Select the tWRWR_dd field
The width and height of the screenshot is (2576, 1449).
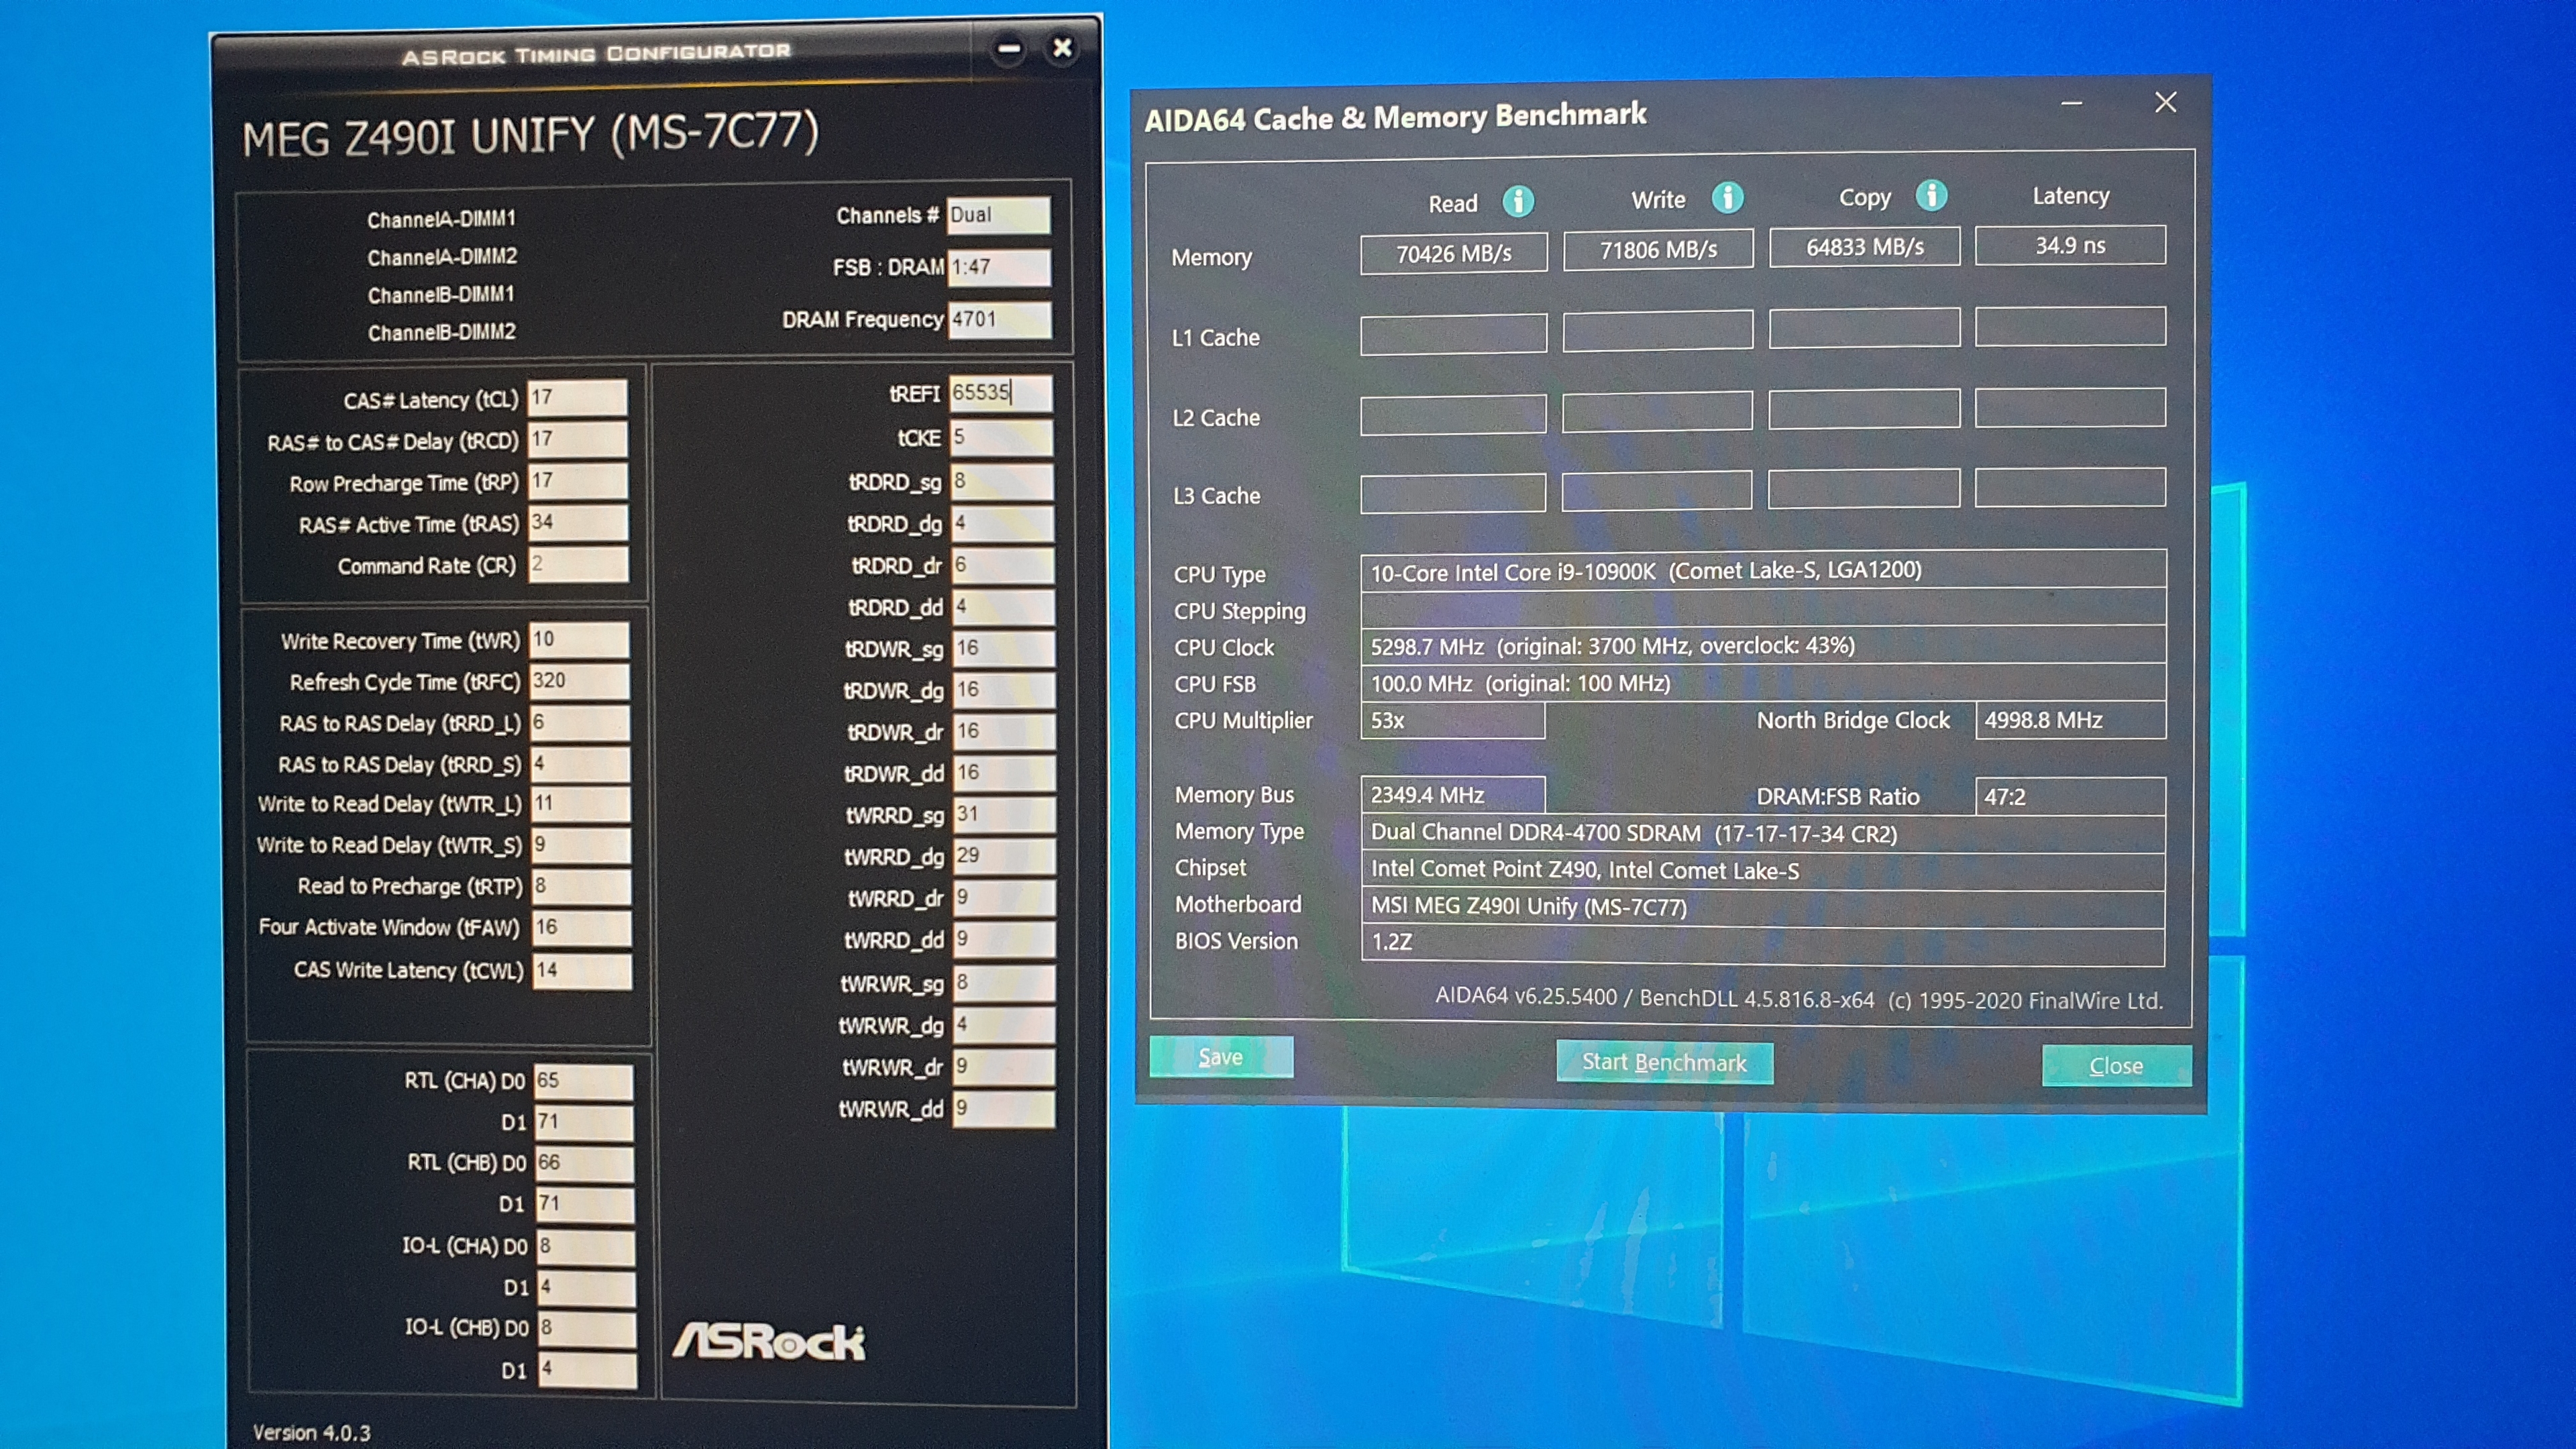[1003, 1108]
